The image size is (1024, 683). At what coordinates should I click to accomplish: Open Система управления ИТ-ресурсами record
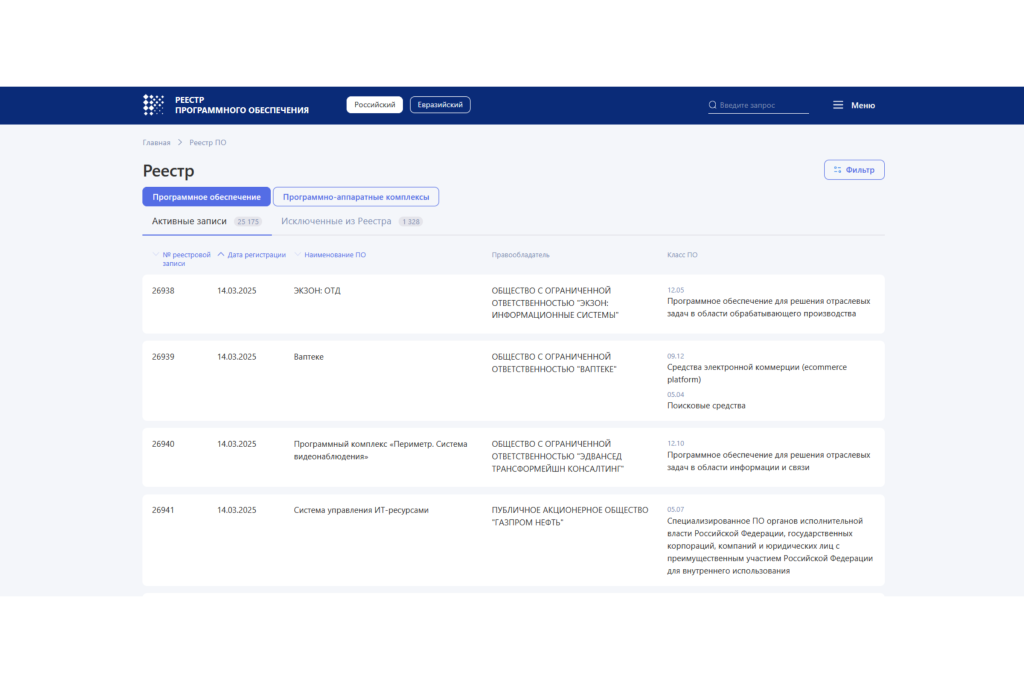[x=361, y=510]
